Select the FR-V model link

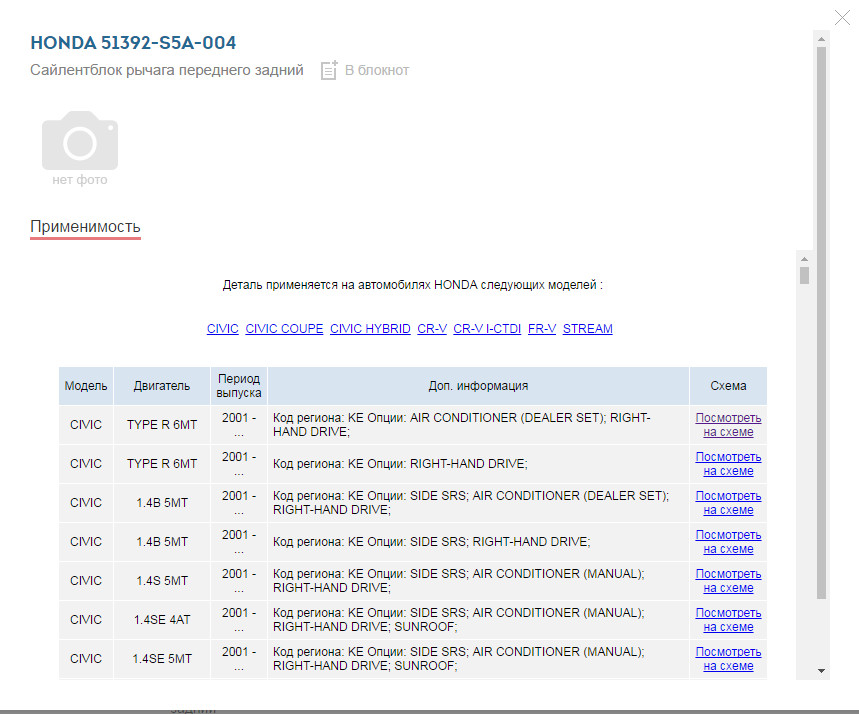[x=541, y=329]
